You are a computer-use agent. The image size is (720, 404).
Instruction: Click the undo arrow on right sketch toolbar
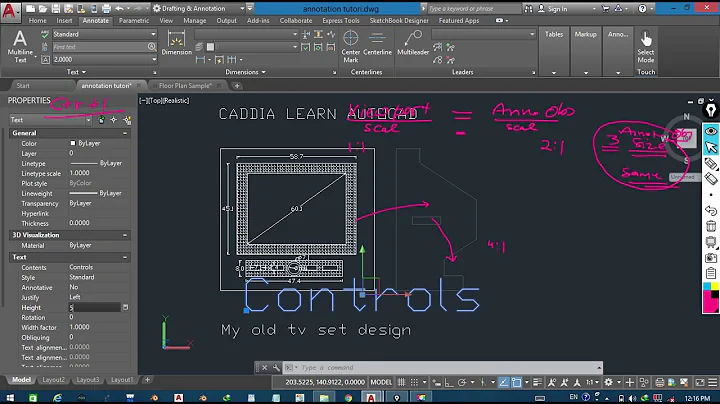tap(711, 210)
